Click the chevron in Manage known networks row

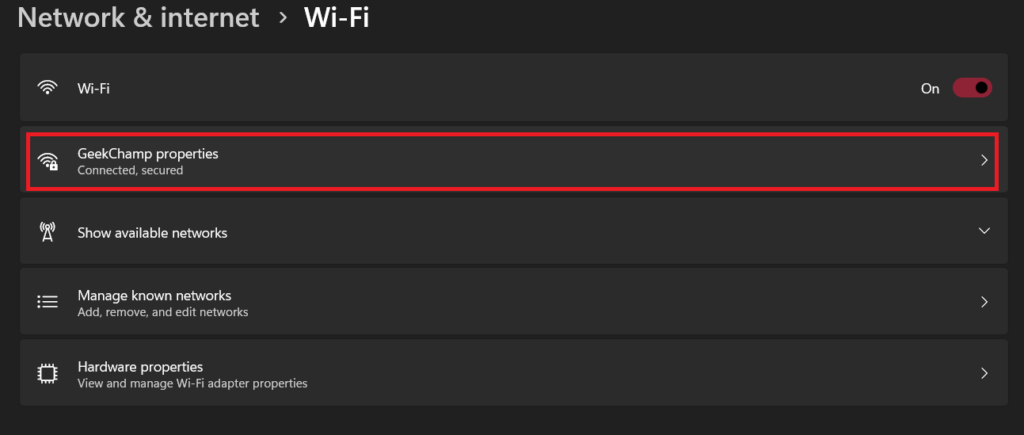tap(984, 302)
